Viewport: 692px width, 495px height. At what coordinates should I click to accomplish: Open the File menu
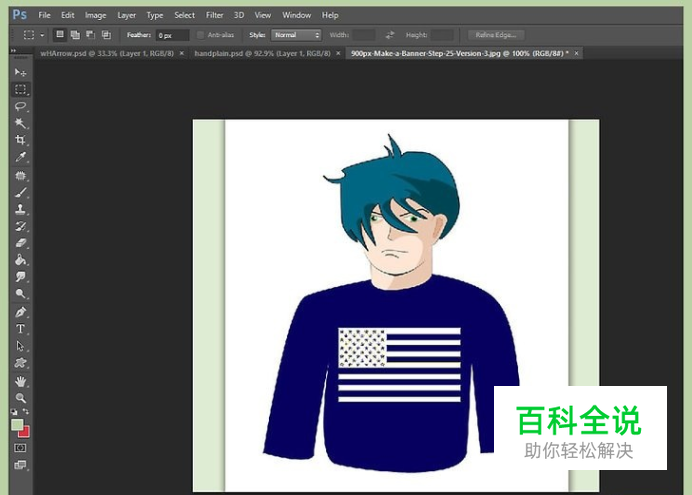(x=44, y=15)
